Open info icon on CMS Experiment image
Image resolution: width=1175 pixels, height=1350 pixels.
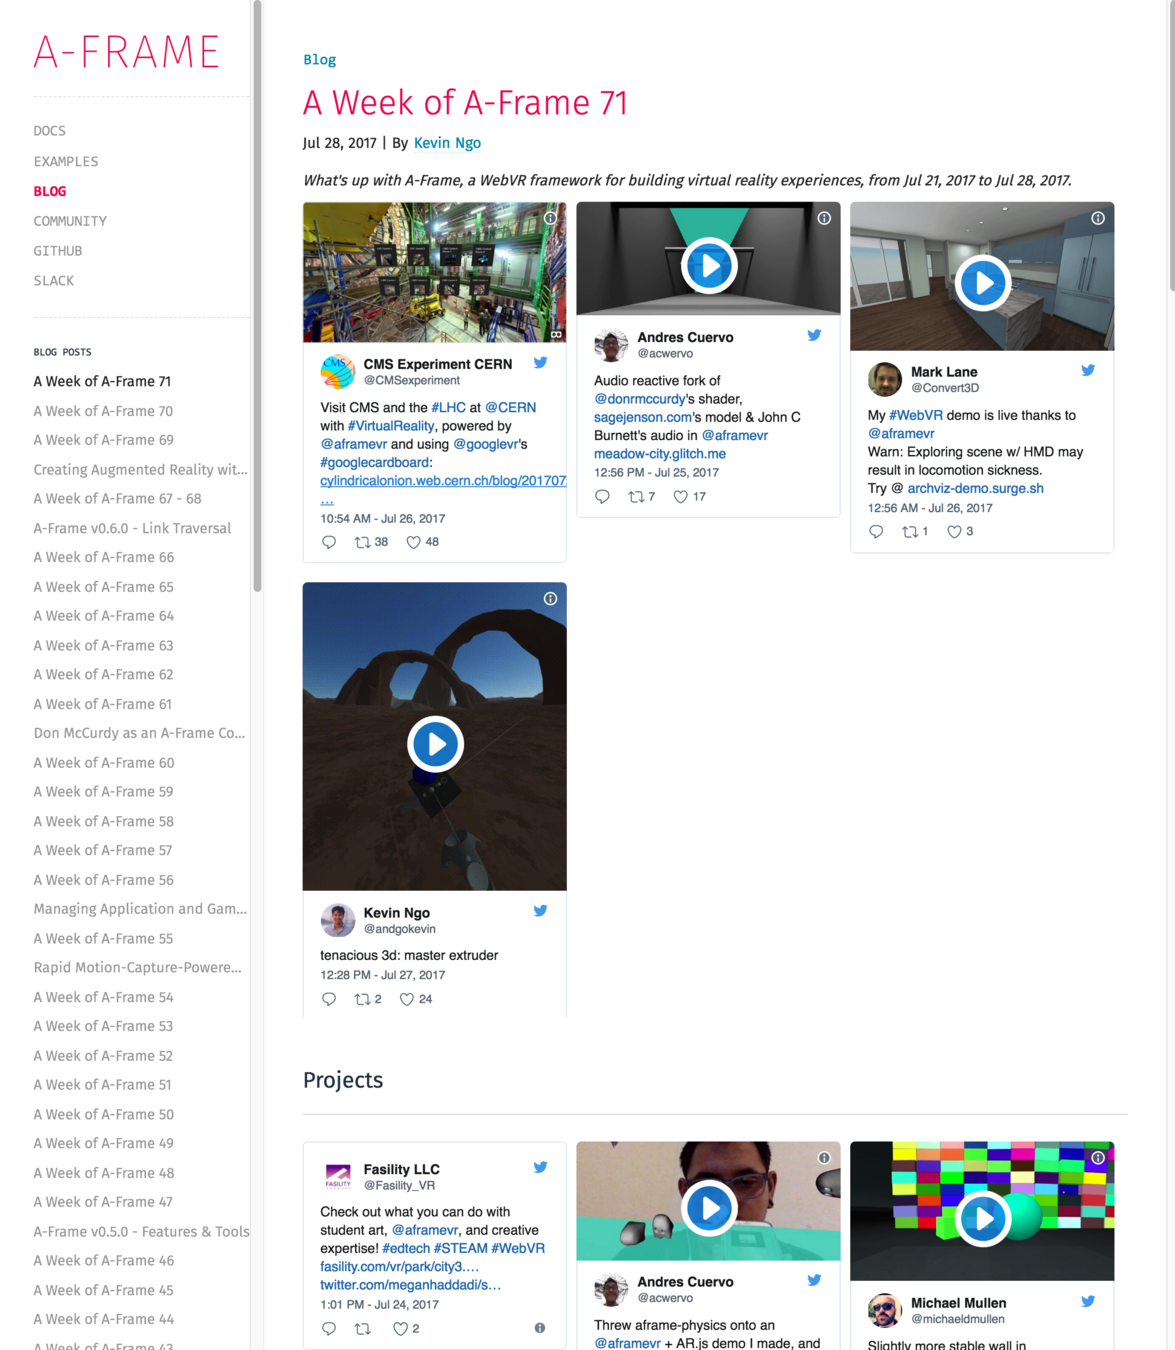coord(550,218)
